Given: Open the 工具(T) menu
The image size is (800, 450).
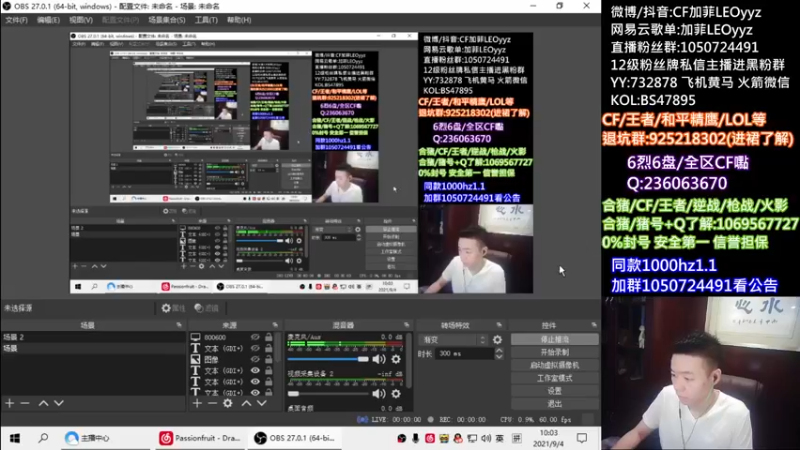Looking at the screenshot, I should point(206,20).
